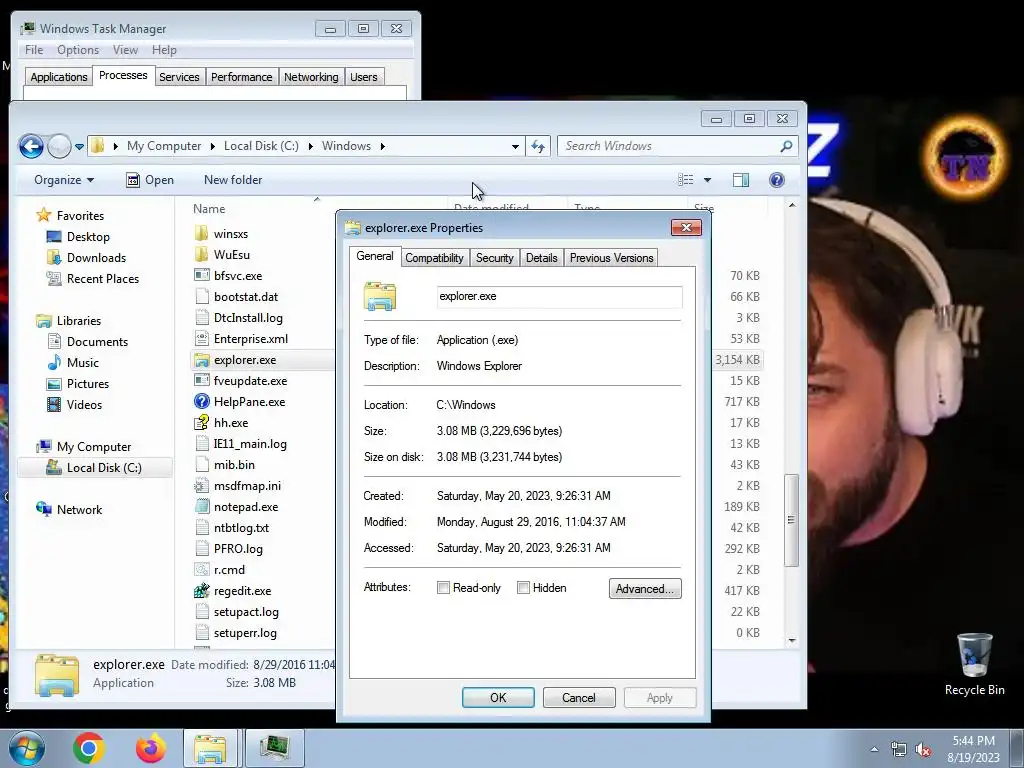Expand the arrow after Windows breadcrumb
Viewport: 1024px width, 768px height.
383,146
